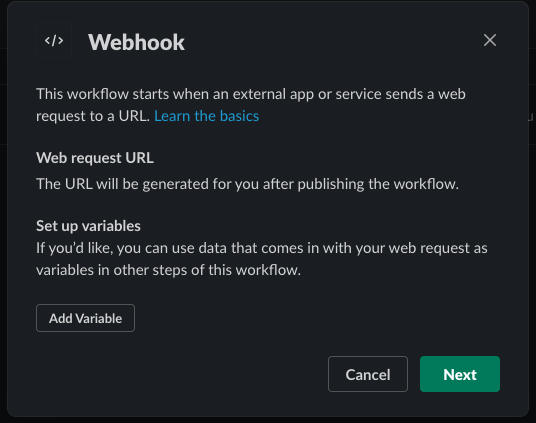
Task: Open the Learn the basics link
Action: pos(206,116)
